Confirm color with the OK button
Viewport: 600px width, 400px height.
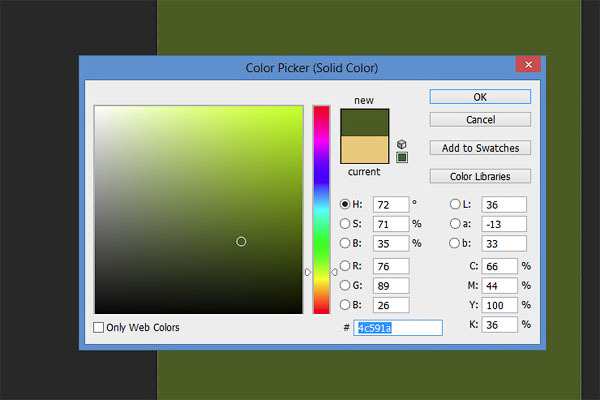click(480, 97)
